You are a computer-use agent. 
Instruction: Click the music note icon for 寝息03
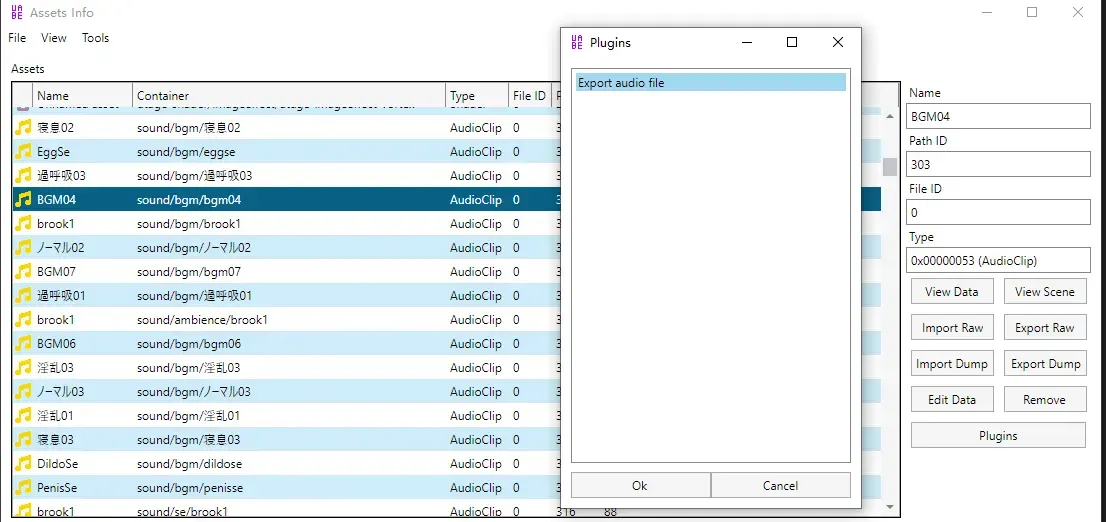24,439
